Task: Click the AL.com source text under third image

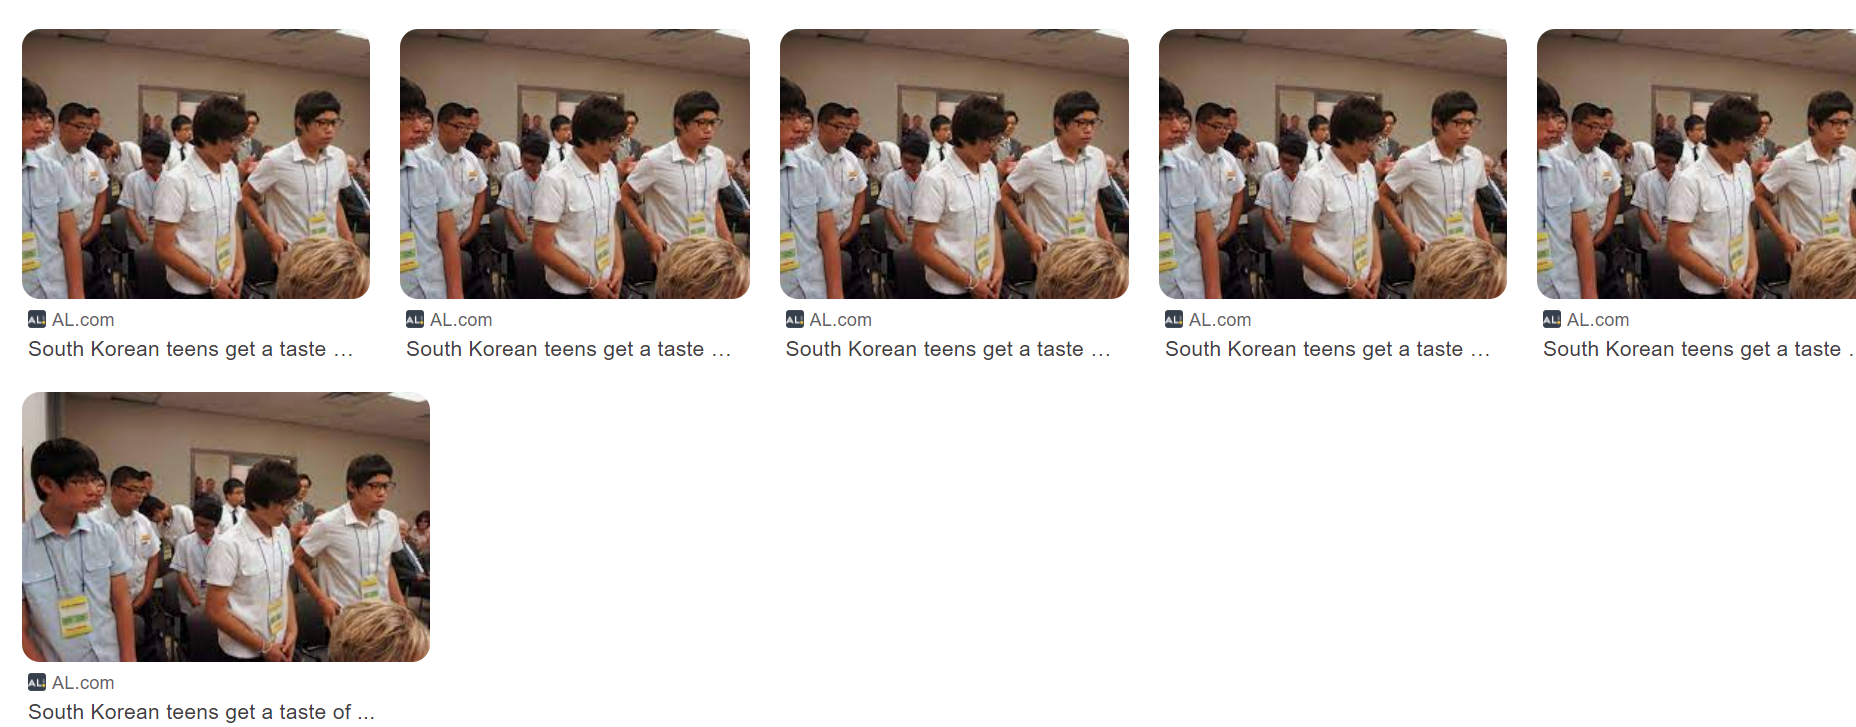Action: [x=841, y=320]
